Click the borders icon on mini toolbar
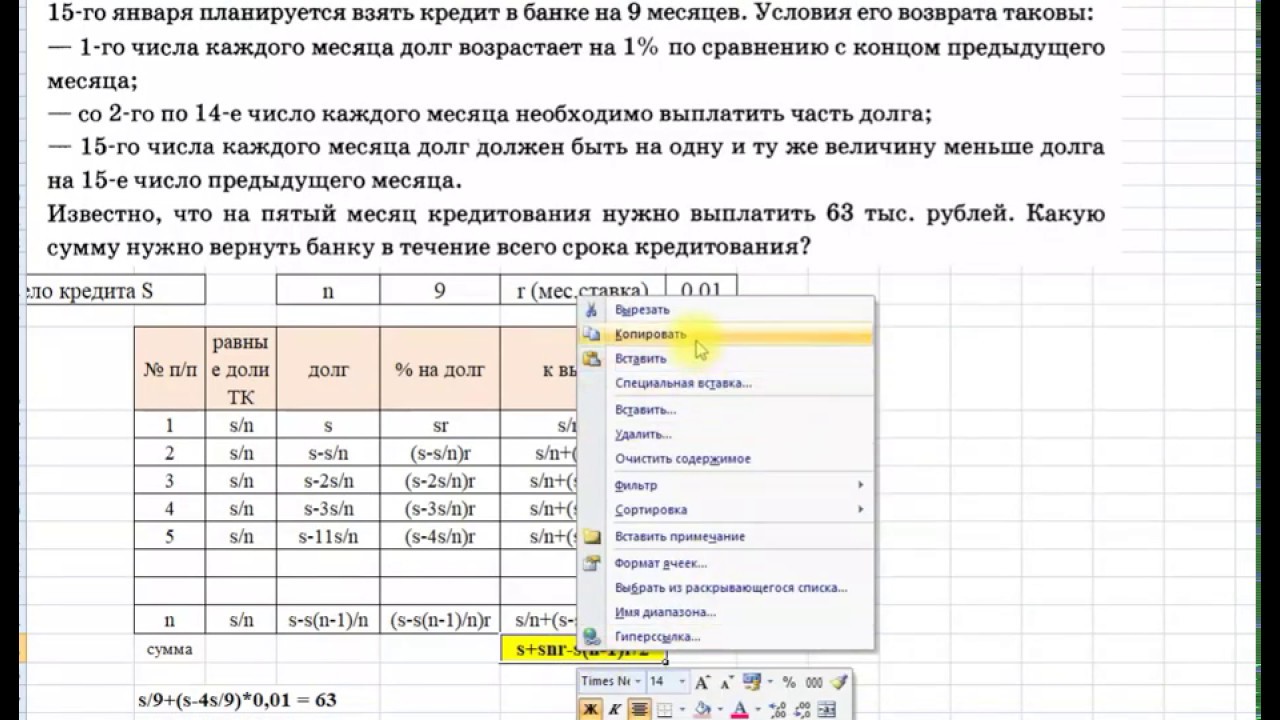Viewport: 1280px width, 720px height. coord(664,709)
